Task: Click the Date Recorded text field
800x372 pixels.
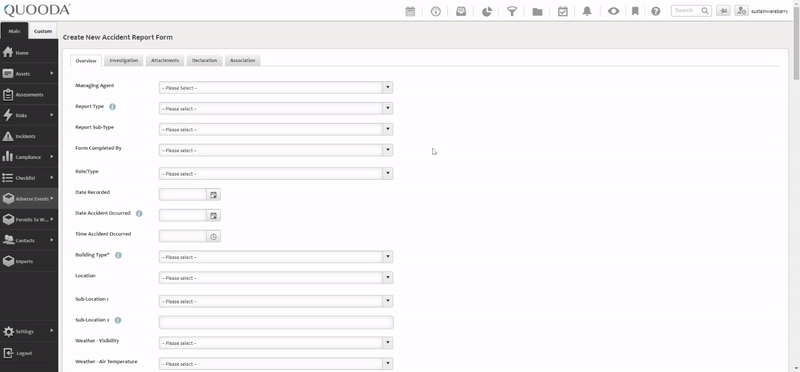Action: [x=183, y=194]
